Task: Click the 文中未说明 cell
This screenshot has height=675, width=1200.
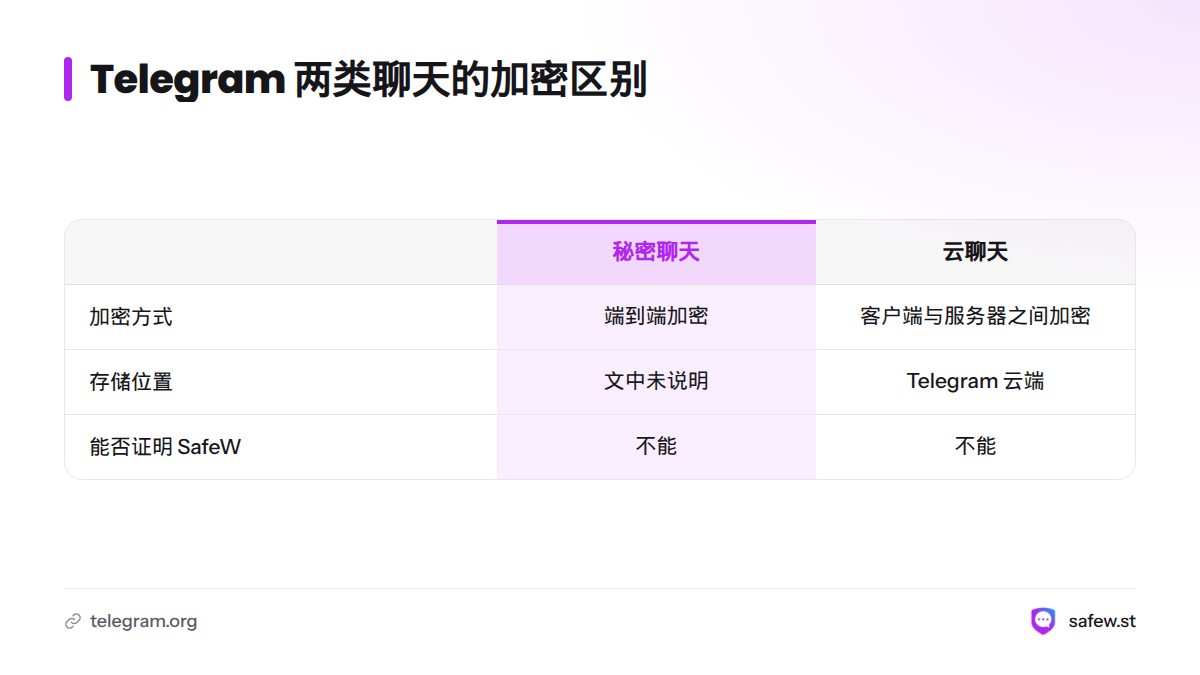Action: (656, 382)
